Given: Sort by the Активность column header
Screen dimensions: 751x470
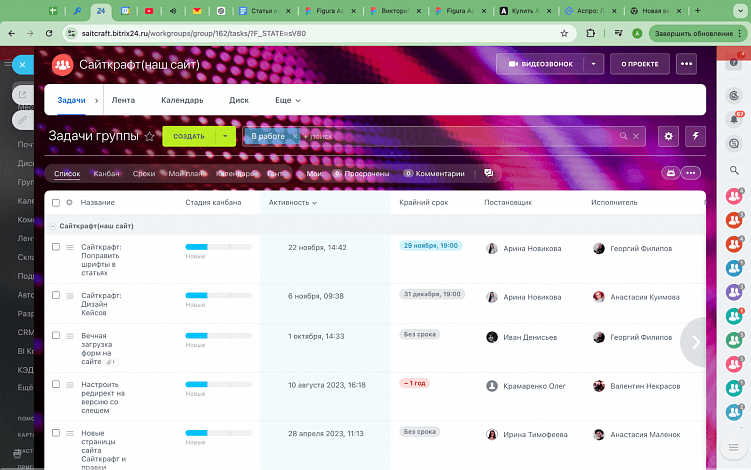Looking at the screenshot, I should pyautogui.click(x=293, y=203).
